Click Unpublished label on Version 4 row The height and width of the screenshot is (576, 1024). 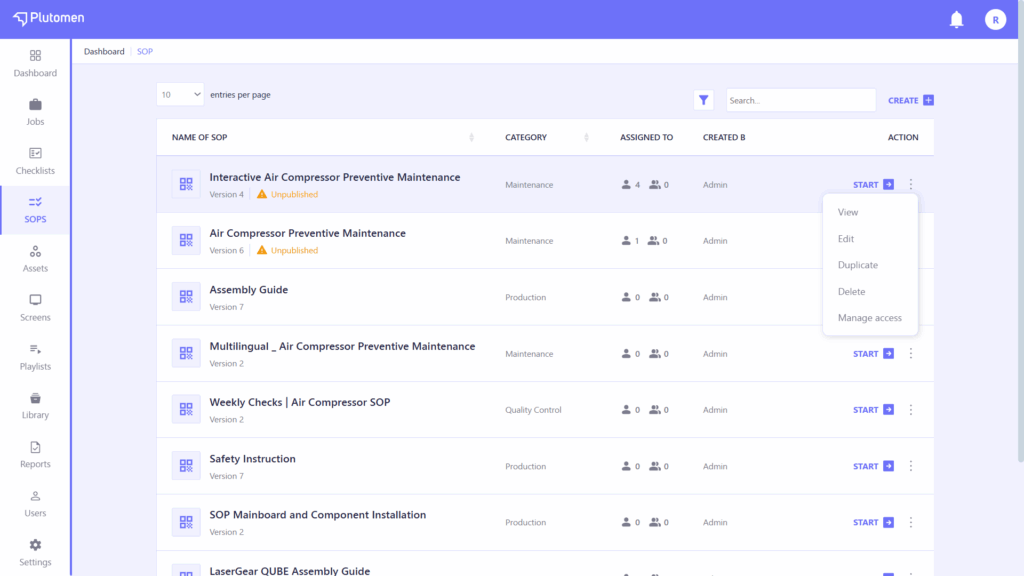[294, 195]
